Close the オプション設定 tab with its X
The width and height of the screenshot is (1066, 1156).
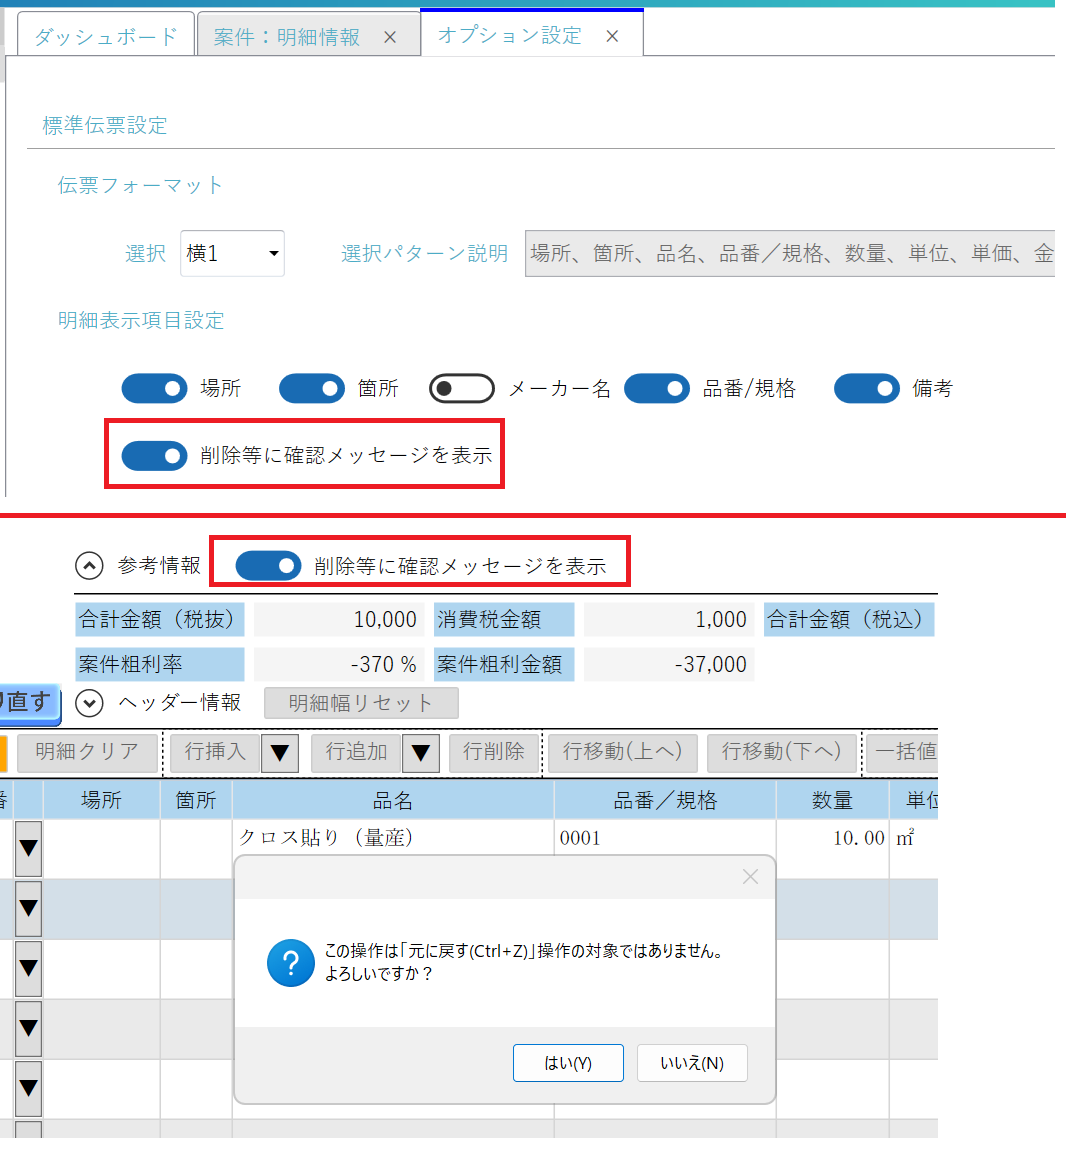[x=612, y=37]
